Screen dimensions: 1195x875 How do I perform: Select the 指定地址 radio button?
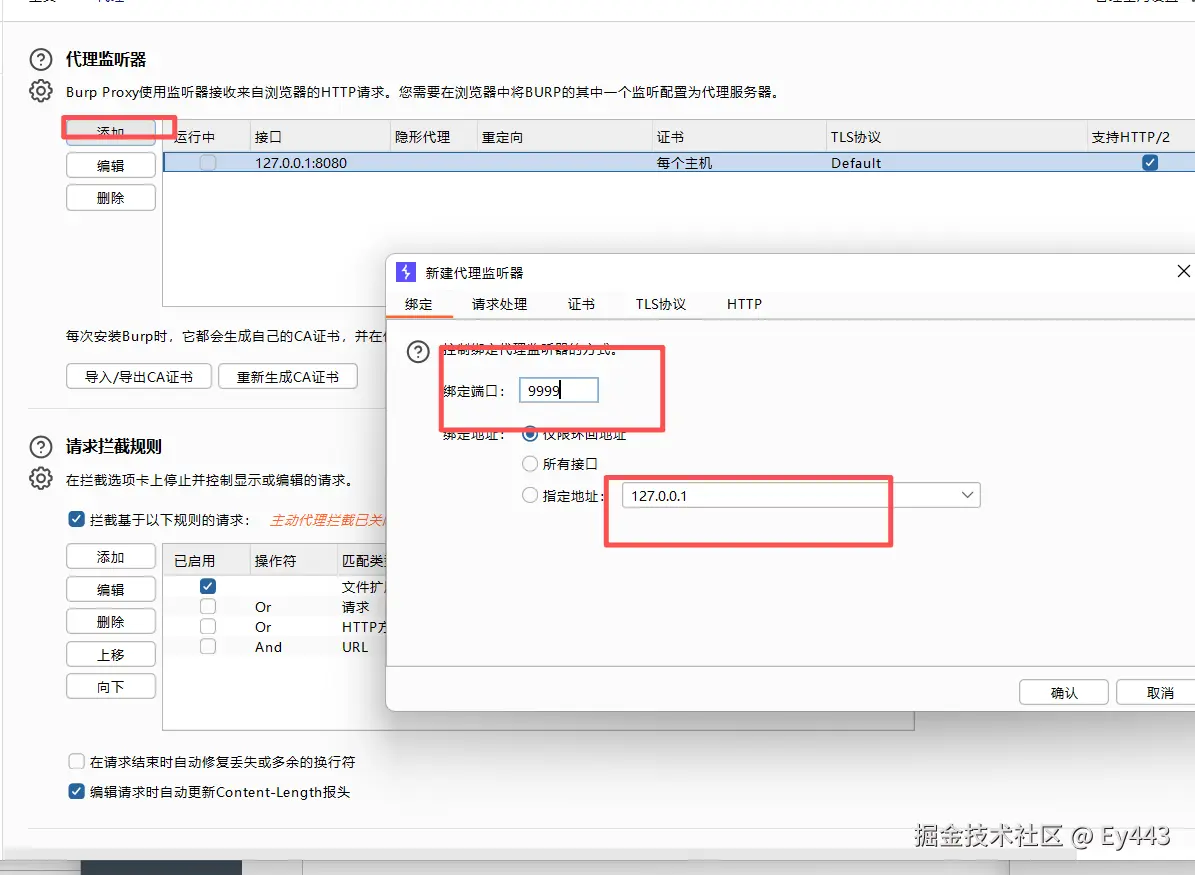(x=530, y=495)
